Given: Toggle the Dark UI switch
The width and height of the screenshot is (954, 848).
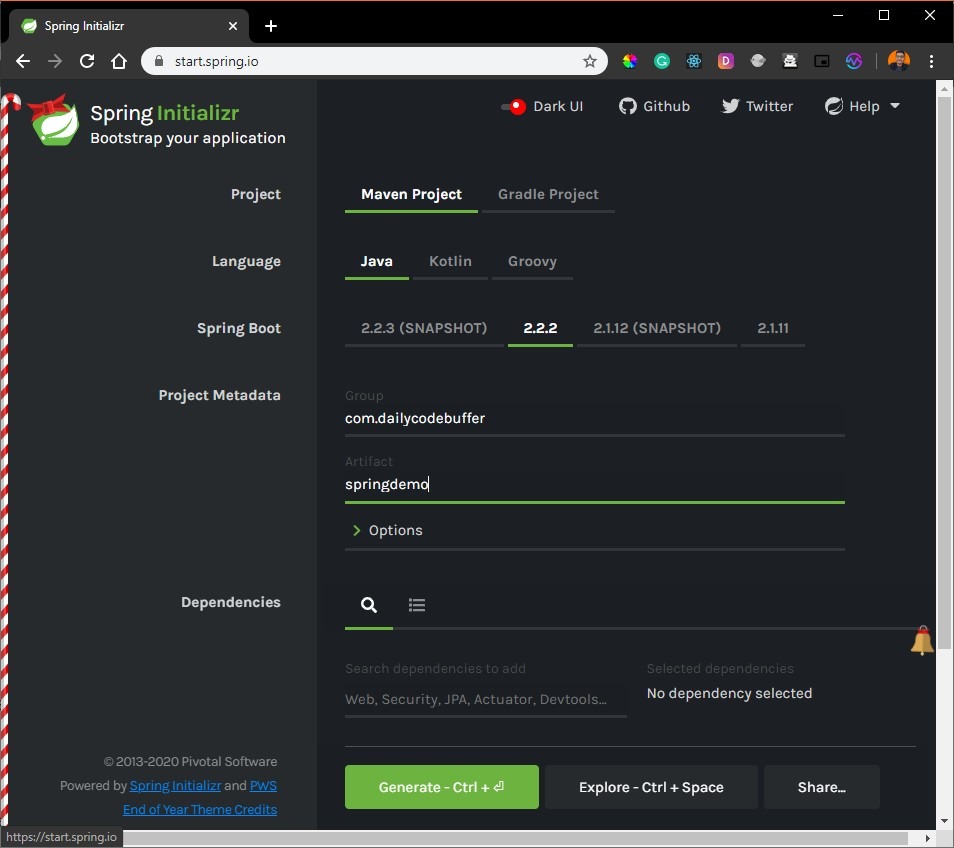Looking at the screenshot, I should coord(514,106).
